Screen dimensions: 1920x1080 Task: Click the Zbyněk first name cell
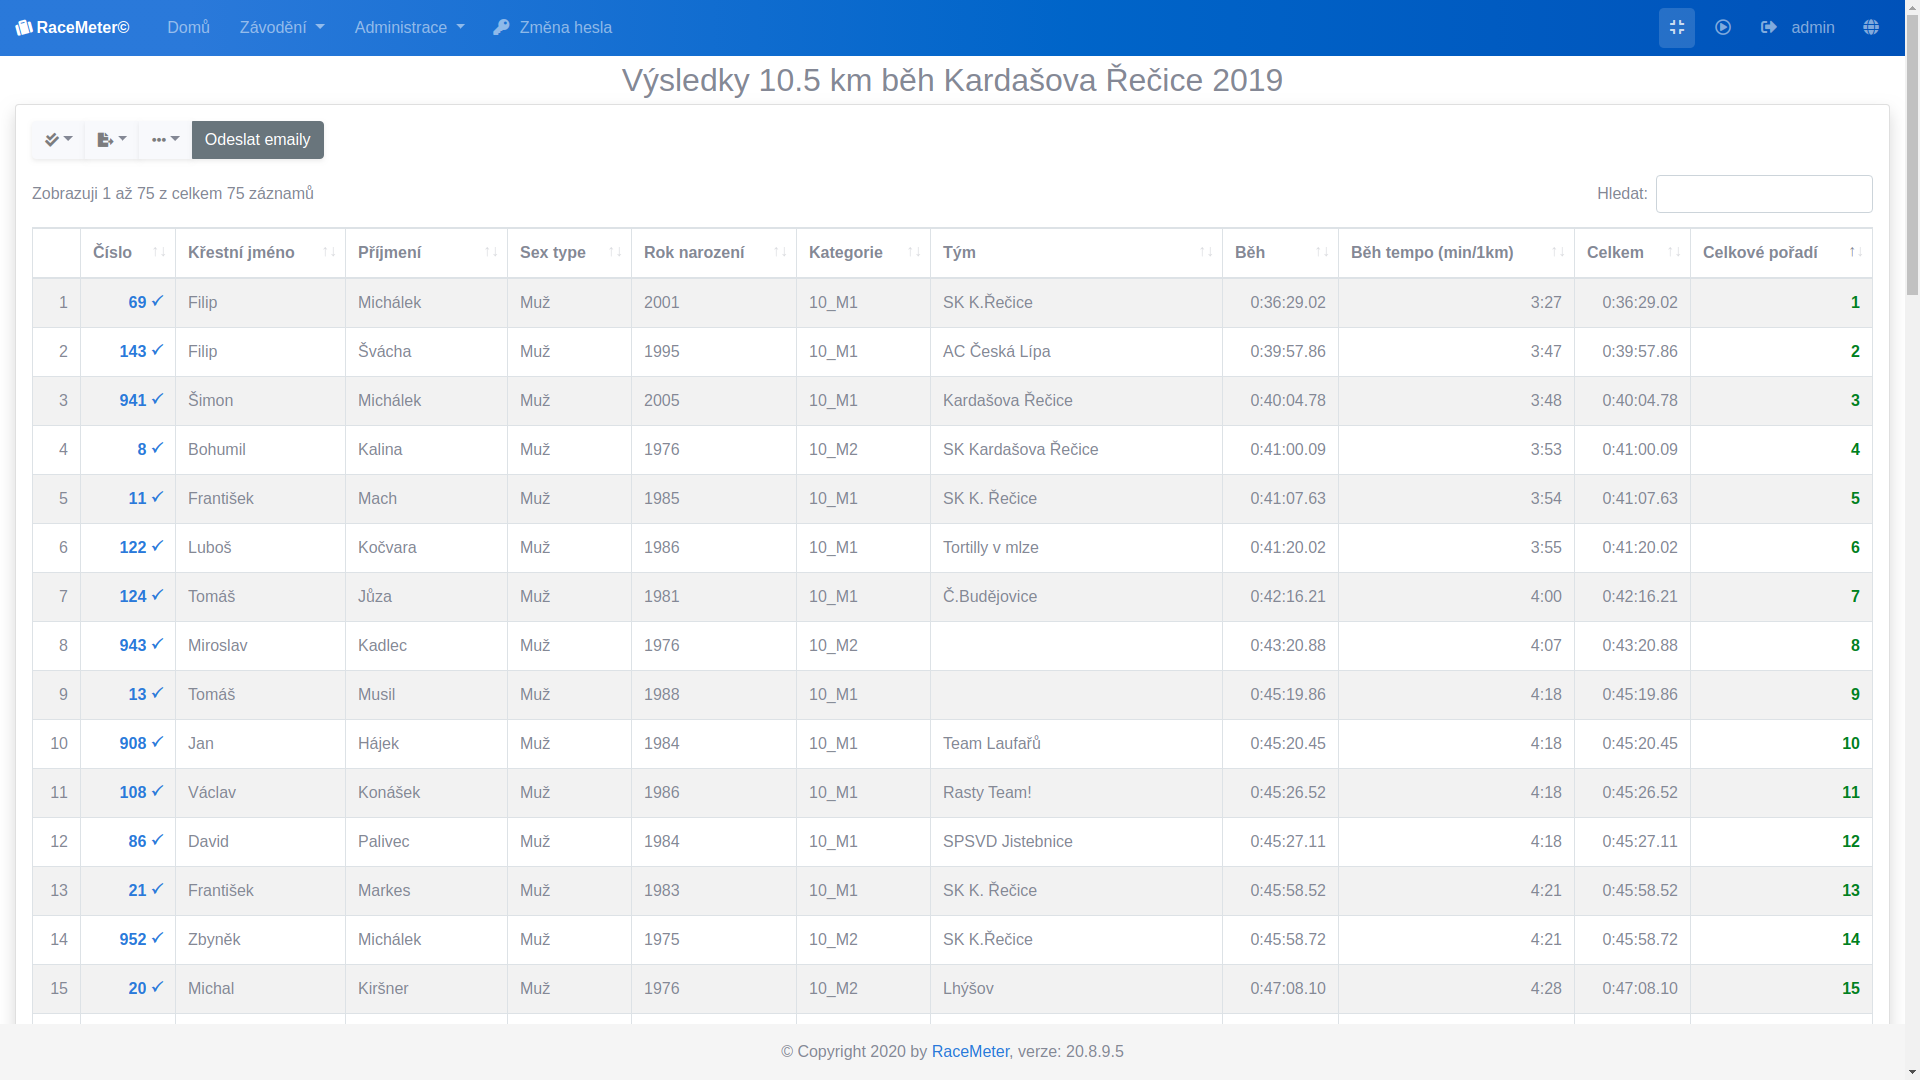click(260, 940)
